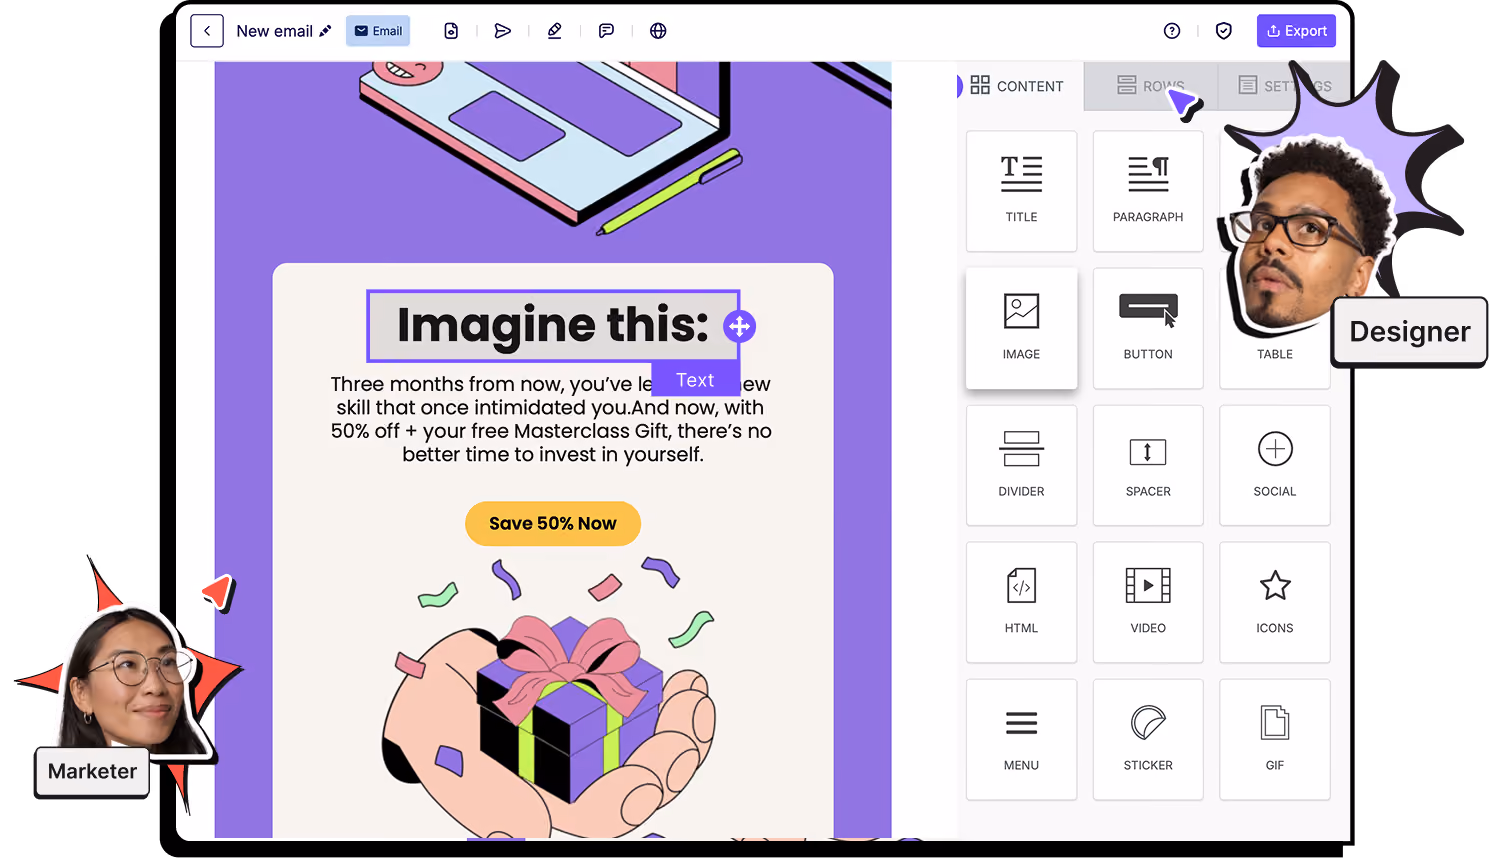Click the pen-and-underline edit icon in toolbar
This screenshot has width=1489, height=858.
(555, 31)
